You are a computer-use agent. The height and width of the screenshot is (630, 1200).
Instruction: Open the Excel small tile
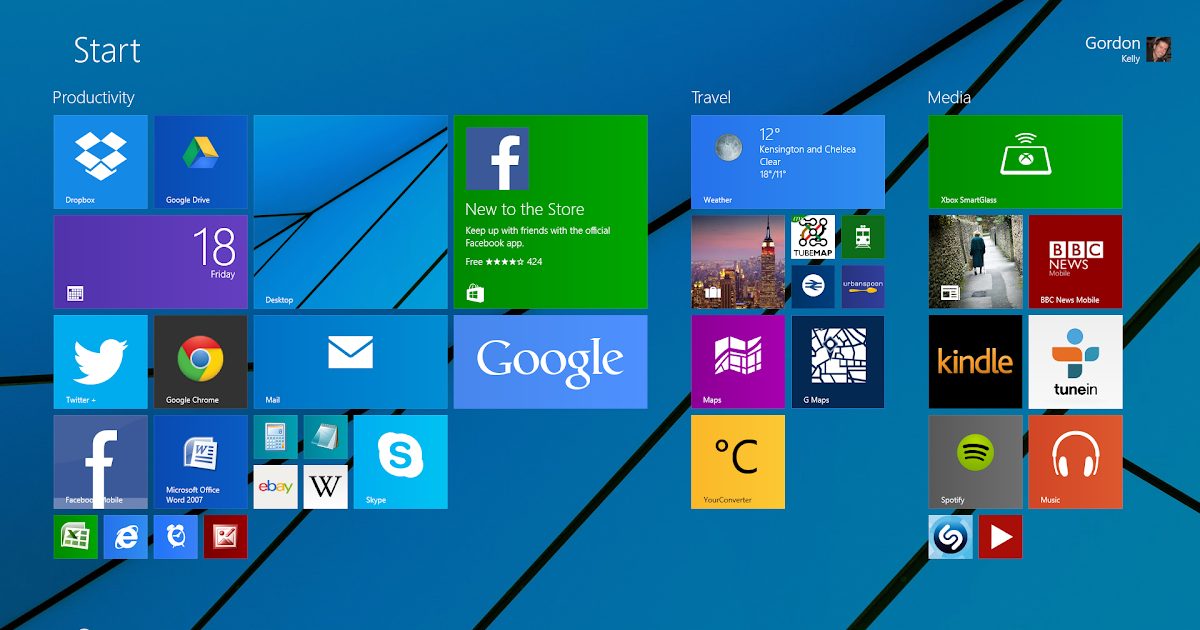pos(75,537)
